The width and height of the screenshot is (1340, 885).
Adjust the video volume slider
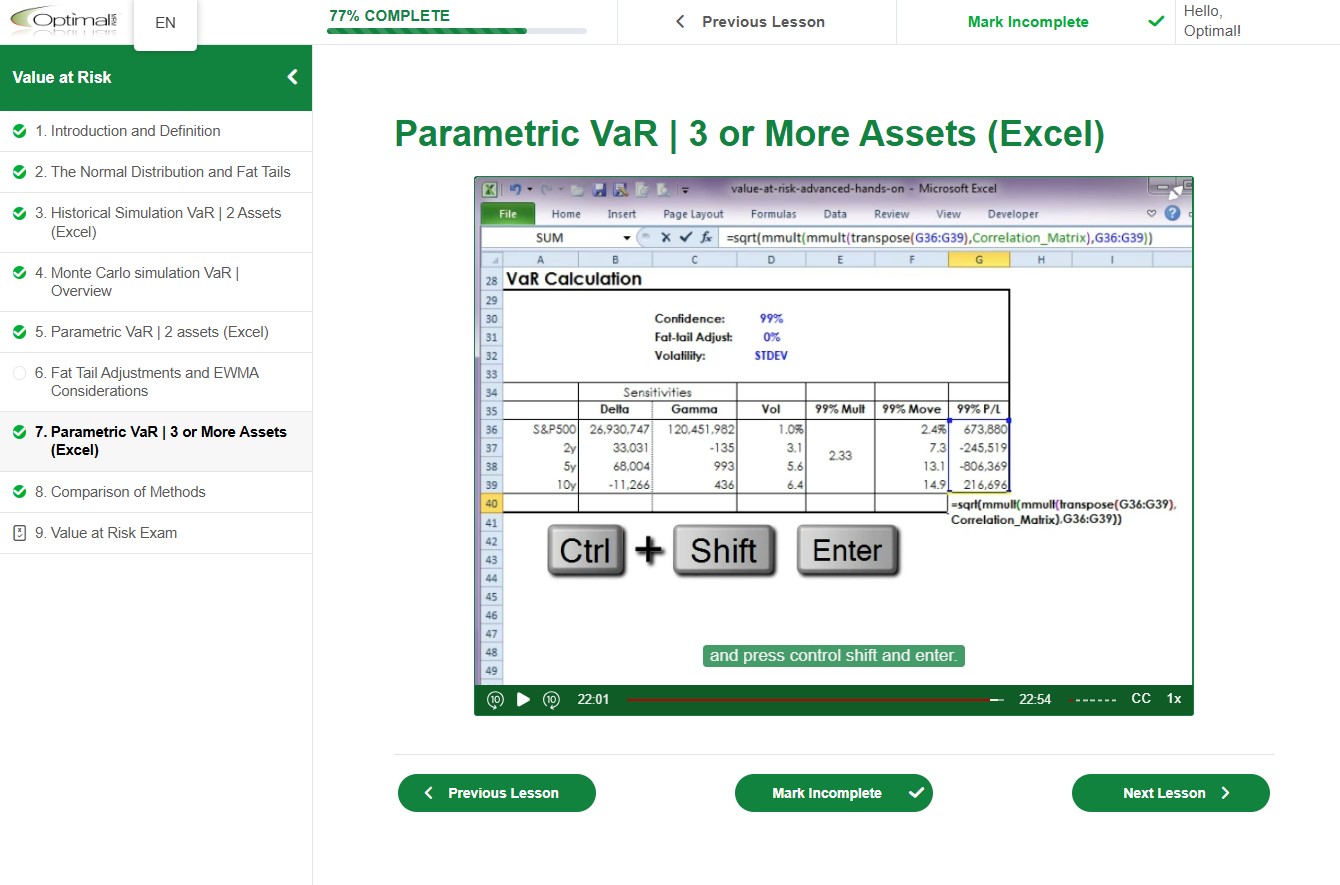pos(1092,700)
